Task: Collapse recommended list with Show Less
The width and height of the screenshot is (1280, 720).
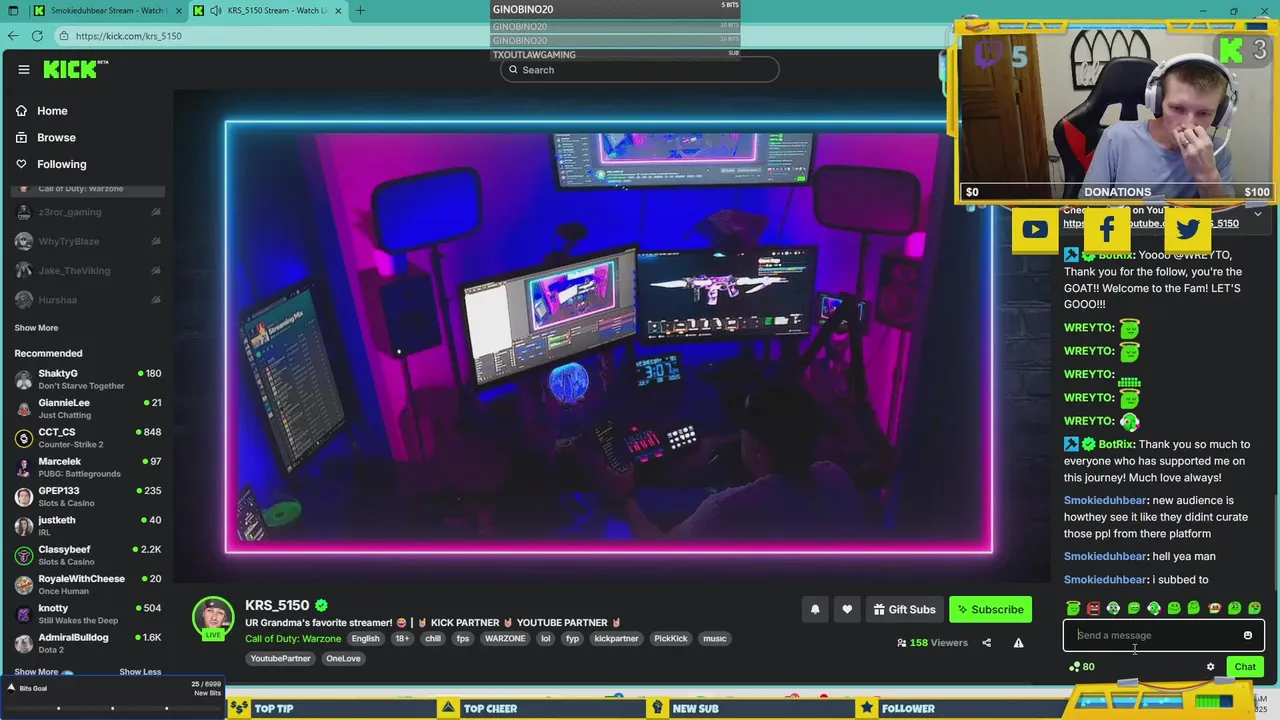Action: [x=140, y=672]
